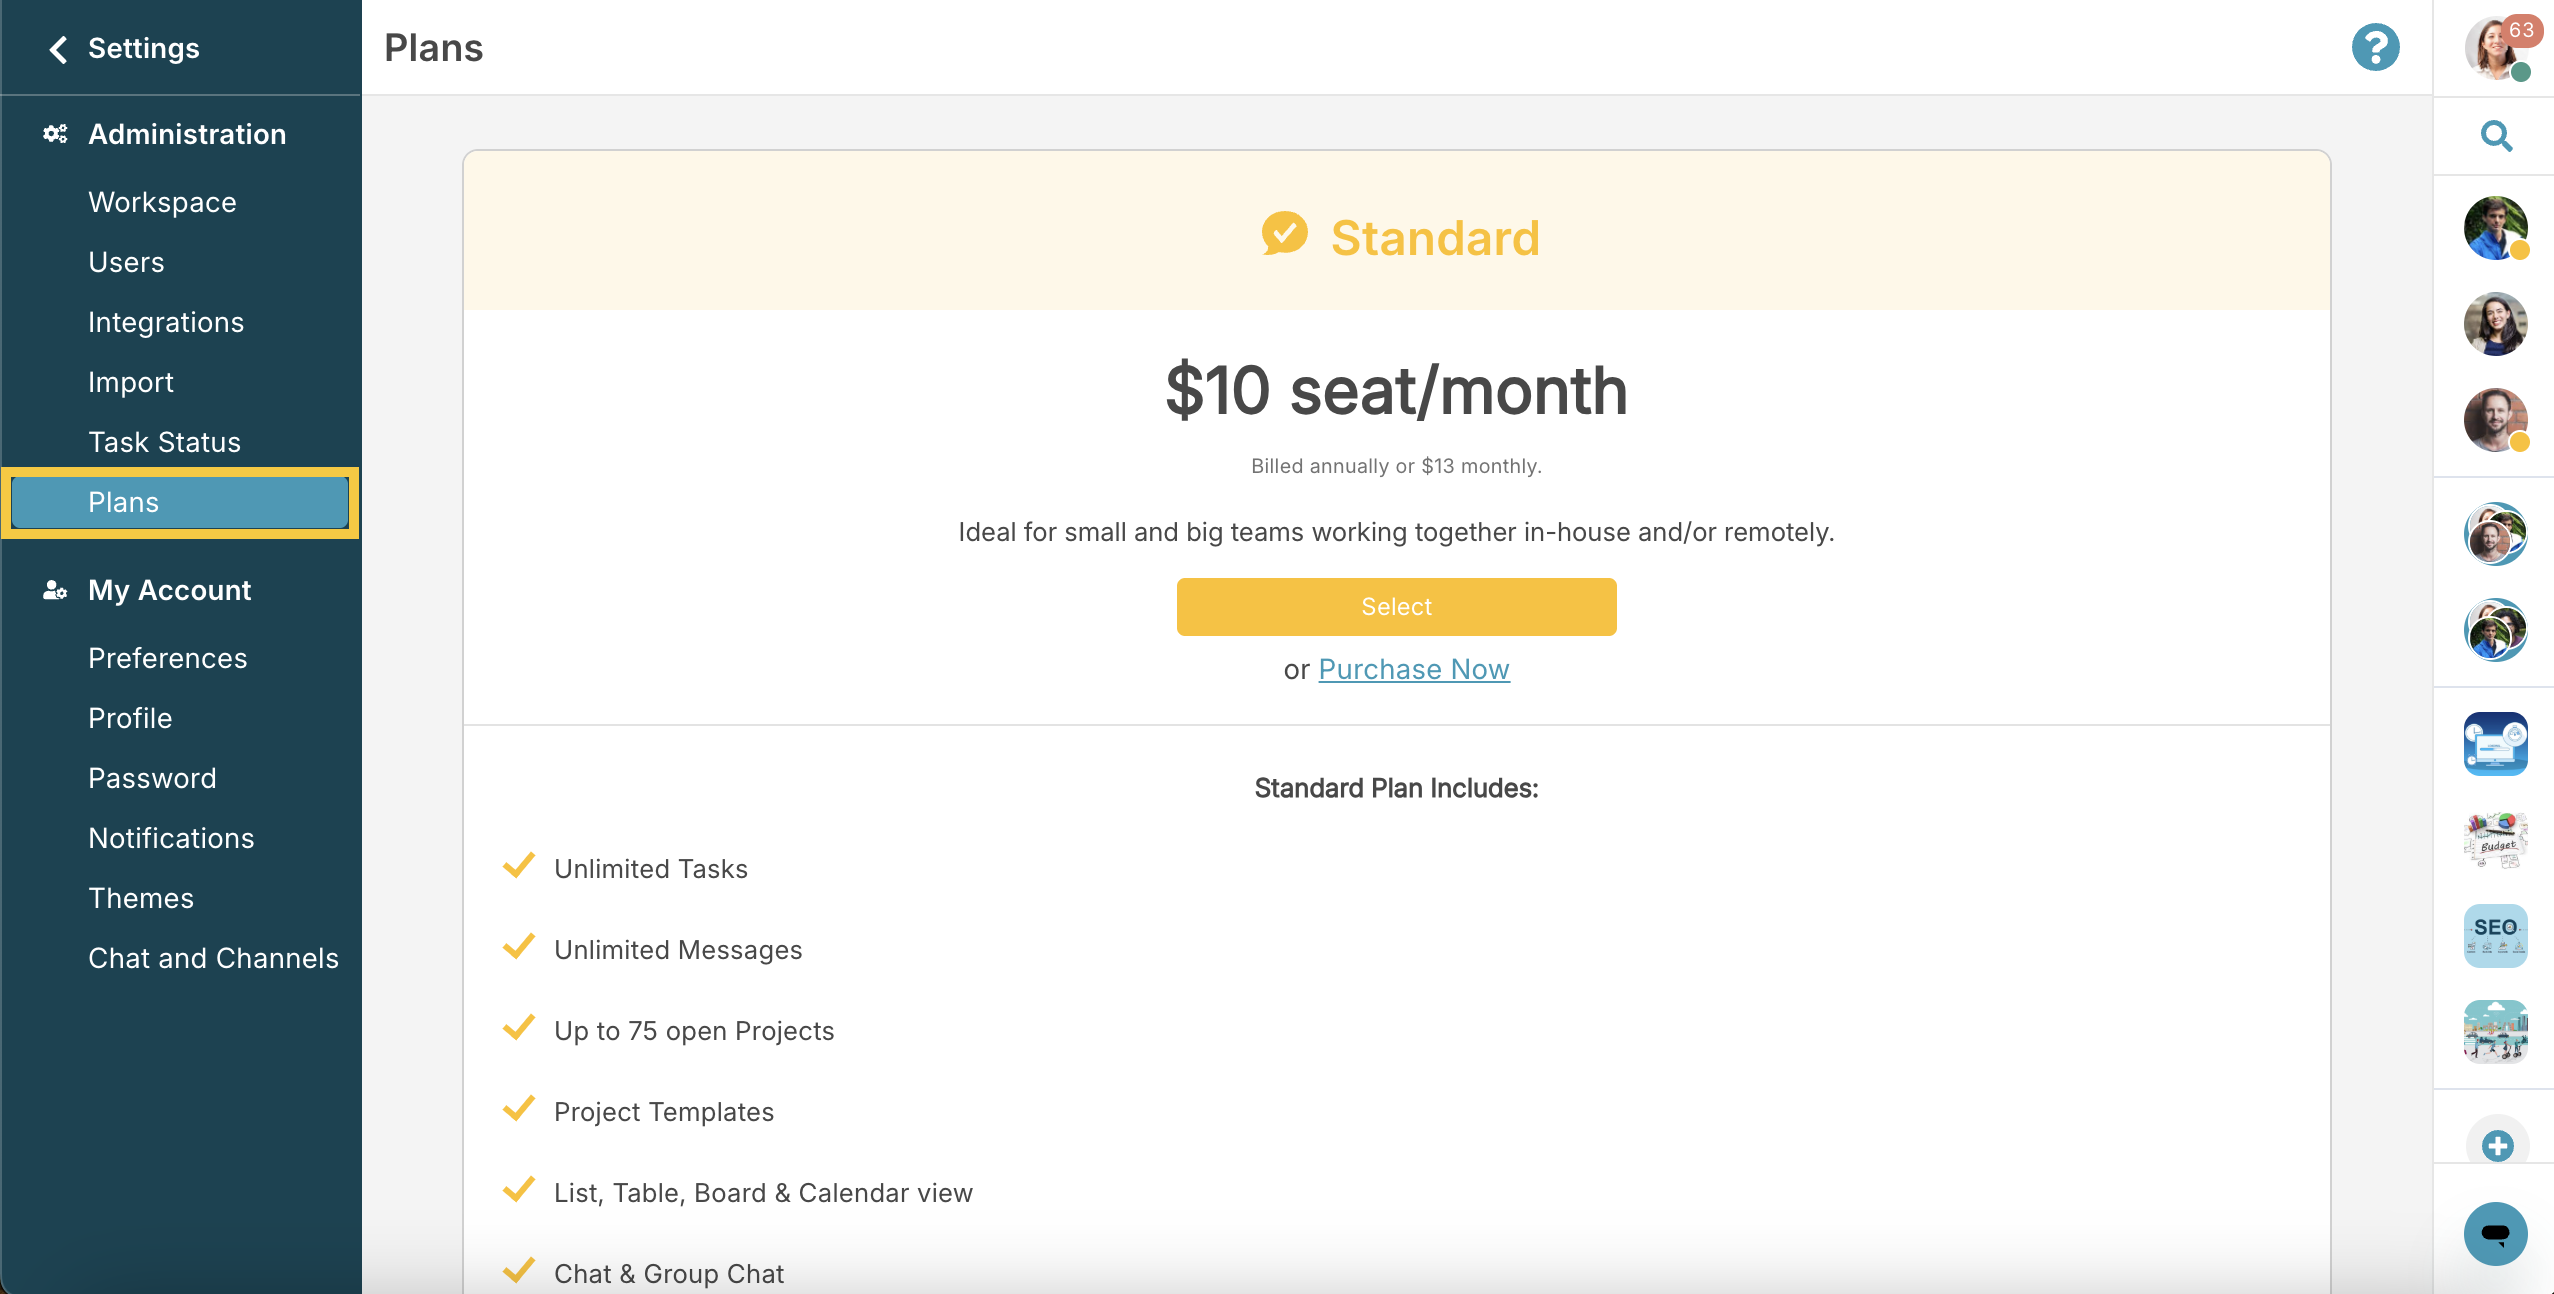Open Notifications preferences

[x=171, y=838]
